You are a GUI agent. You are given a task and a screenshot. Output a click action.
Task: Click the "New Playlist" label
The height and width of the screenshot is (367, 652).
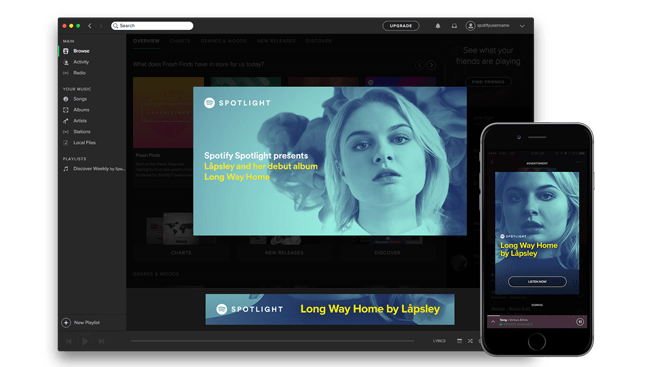pyautogui.click(x=87, y=323)
